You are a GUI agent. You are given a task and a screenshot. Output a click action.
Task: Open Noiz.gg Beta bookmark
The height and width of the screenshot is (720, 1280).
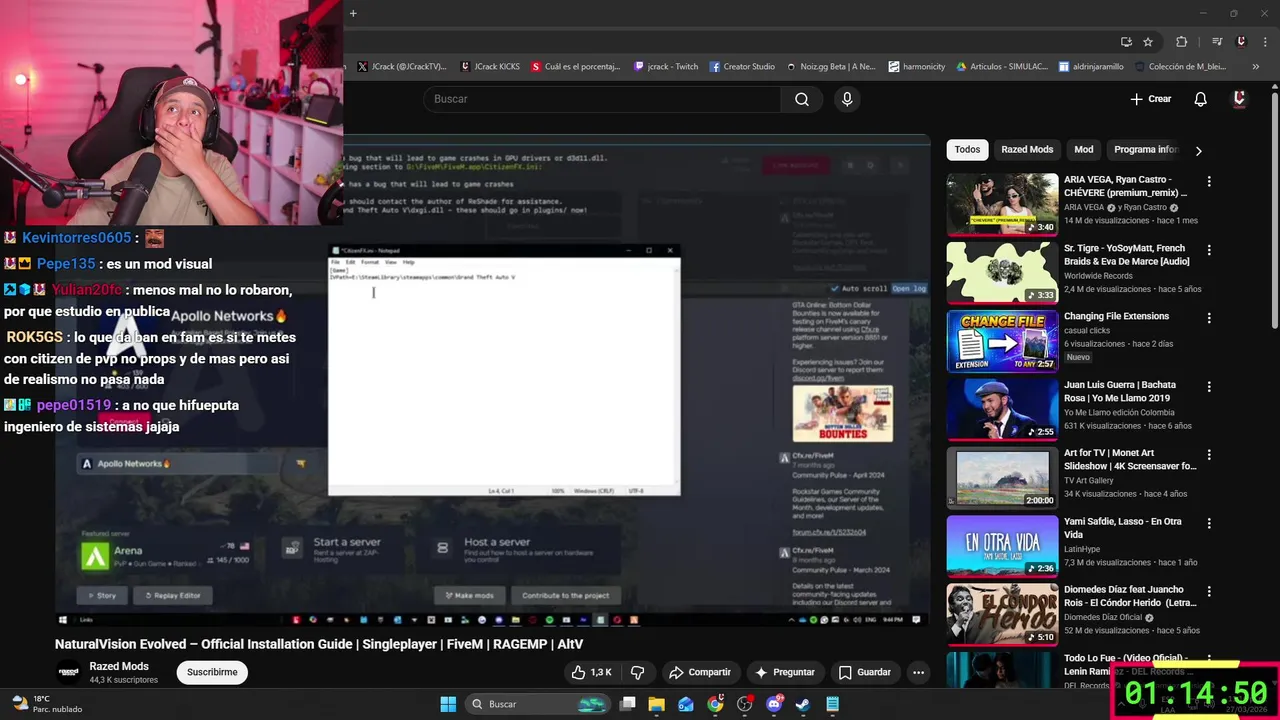pos(831,67)
